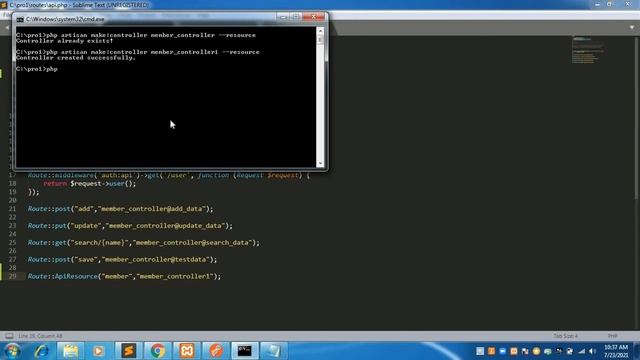Click scroll down arrow in cmd window

click(320, 163)
